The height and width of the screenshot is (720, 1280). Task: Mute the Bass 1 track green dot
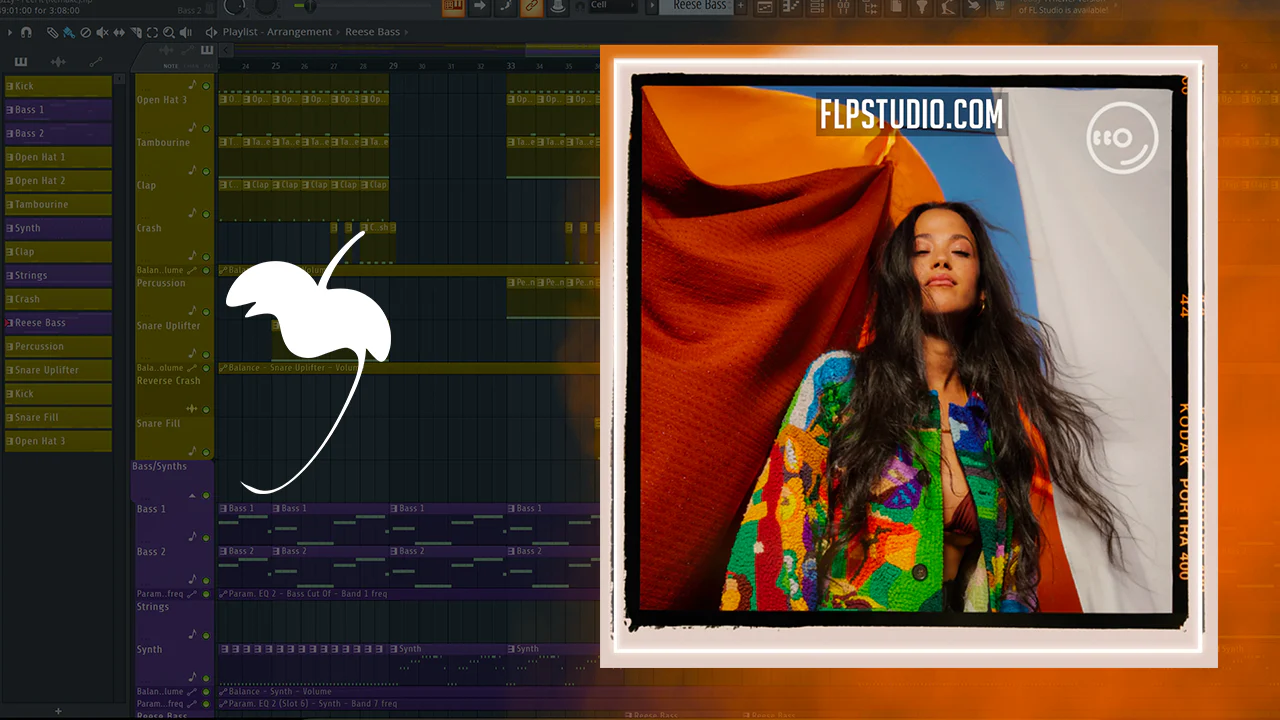tap(206, 537)
